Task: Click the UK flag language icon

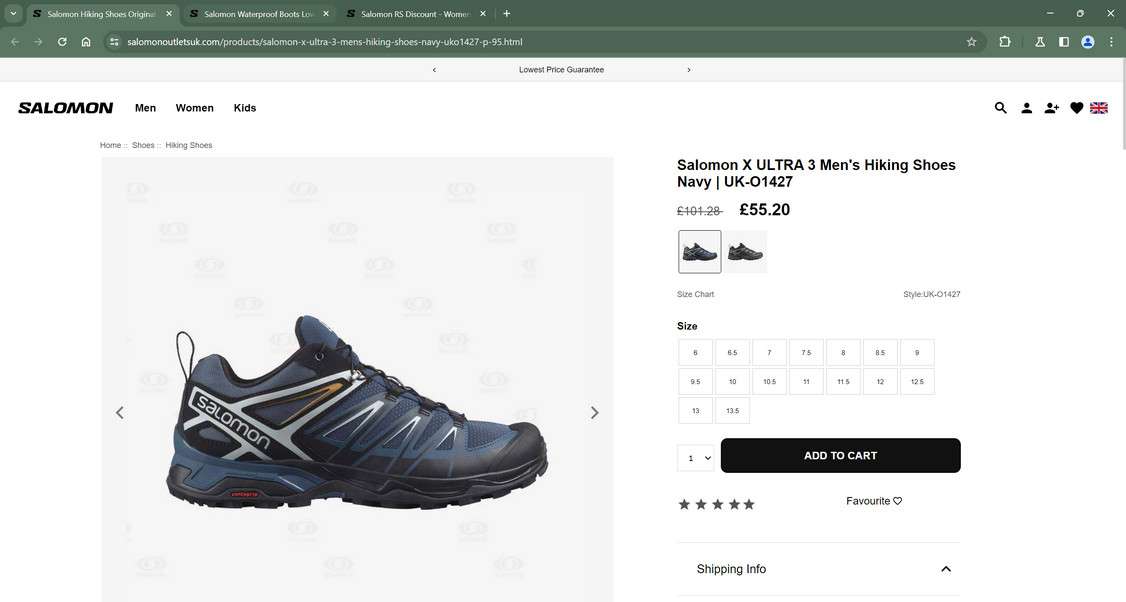Action: pyautogui.click(x=1099, y=108)
